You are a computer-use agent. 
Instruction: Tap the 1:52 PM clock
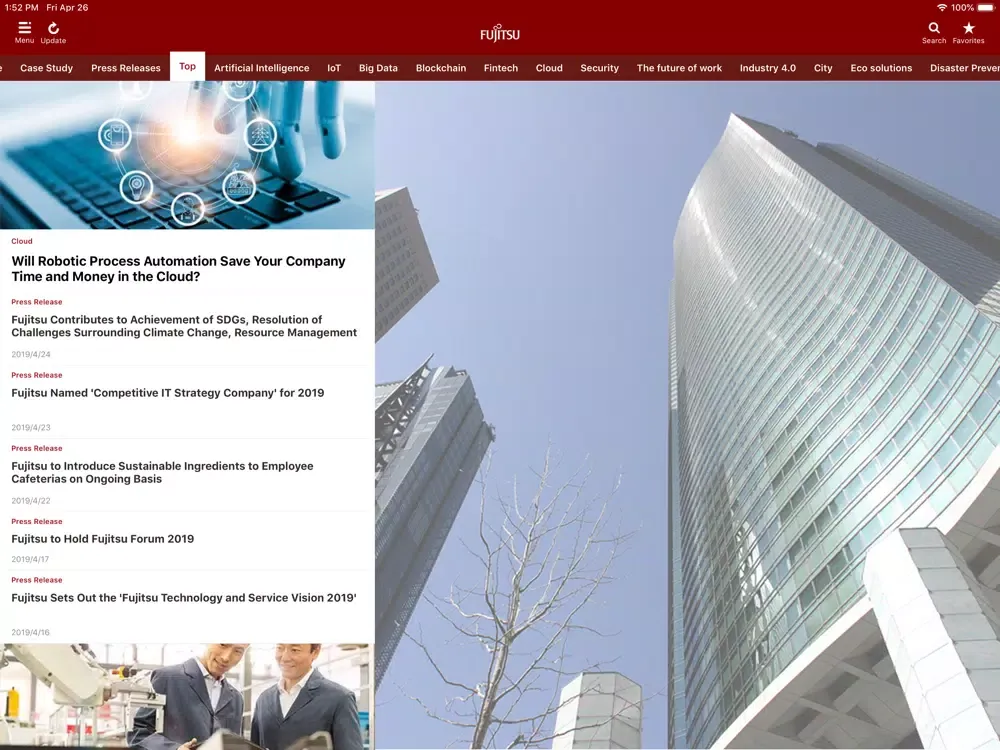[x=21, y=8]
